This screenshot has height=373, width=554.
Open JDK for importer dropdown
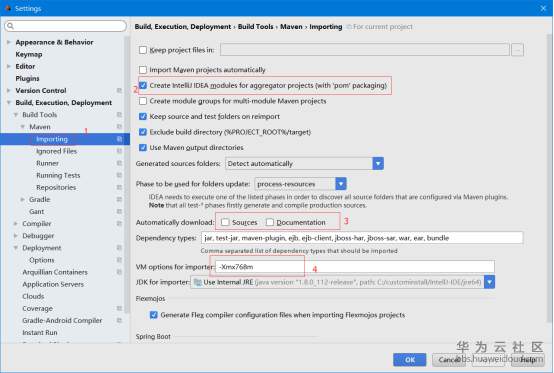coord(489,282)
